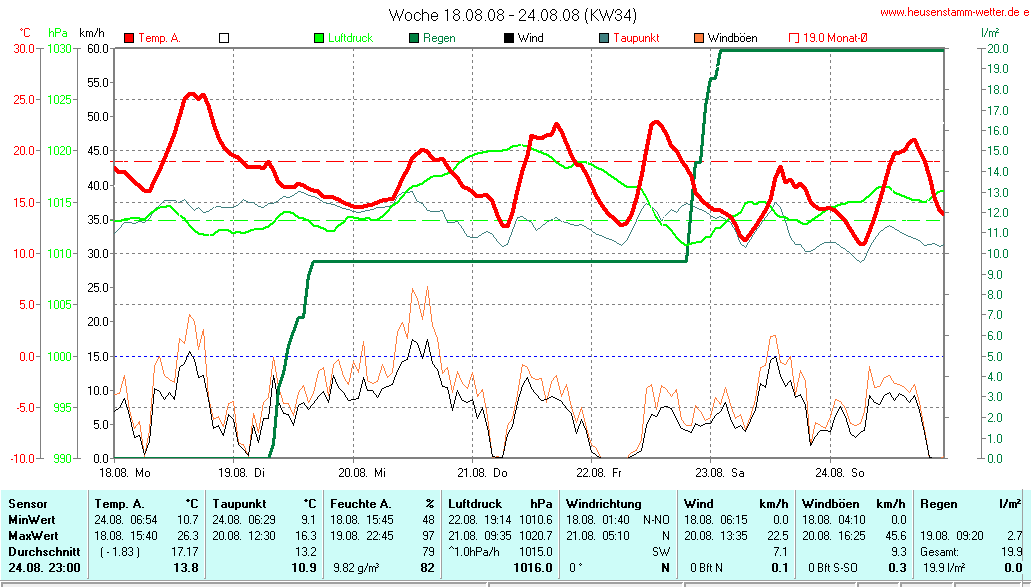Click the light green Luftdruck legend swatch
Image resolution: width=1034 pixels, height=587 pixels.
point(320,38)
